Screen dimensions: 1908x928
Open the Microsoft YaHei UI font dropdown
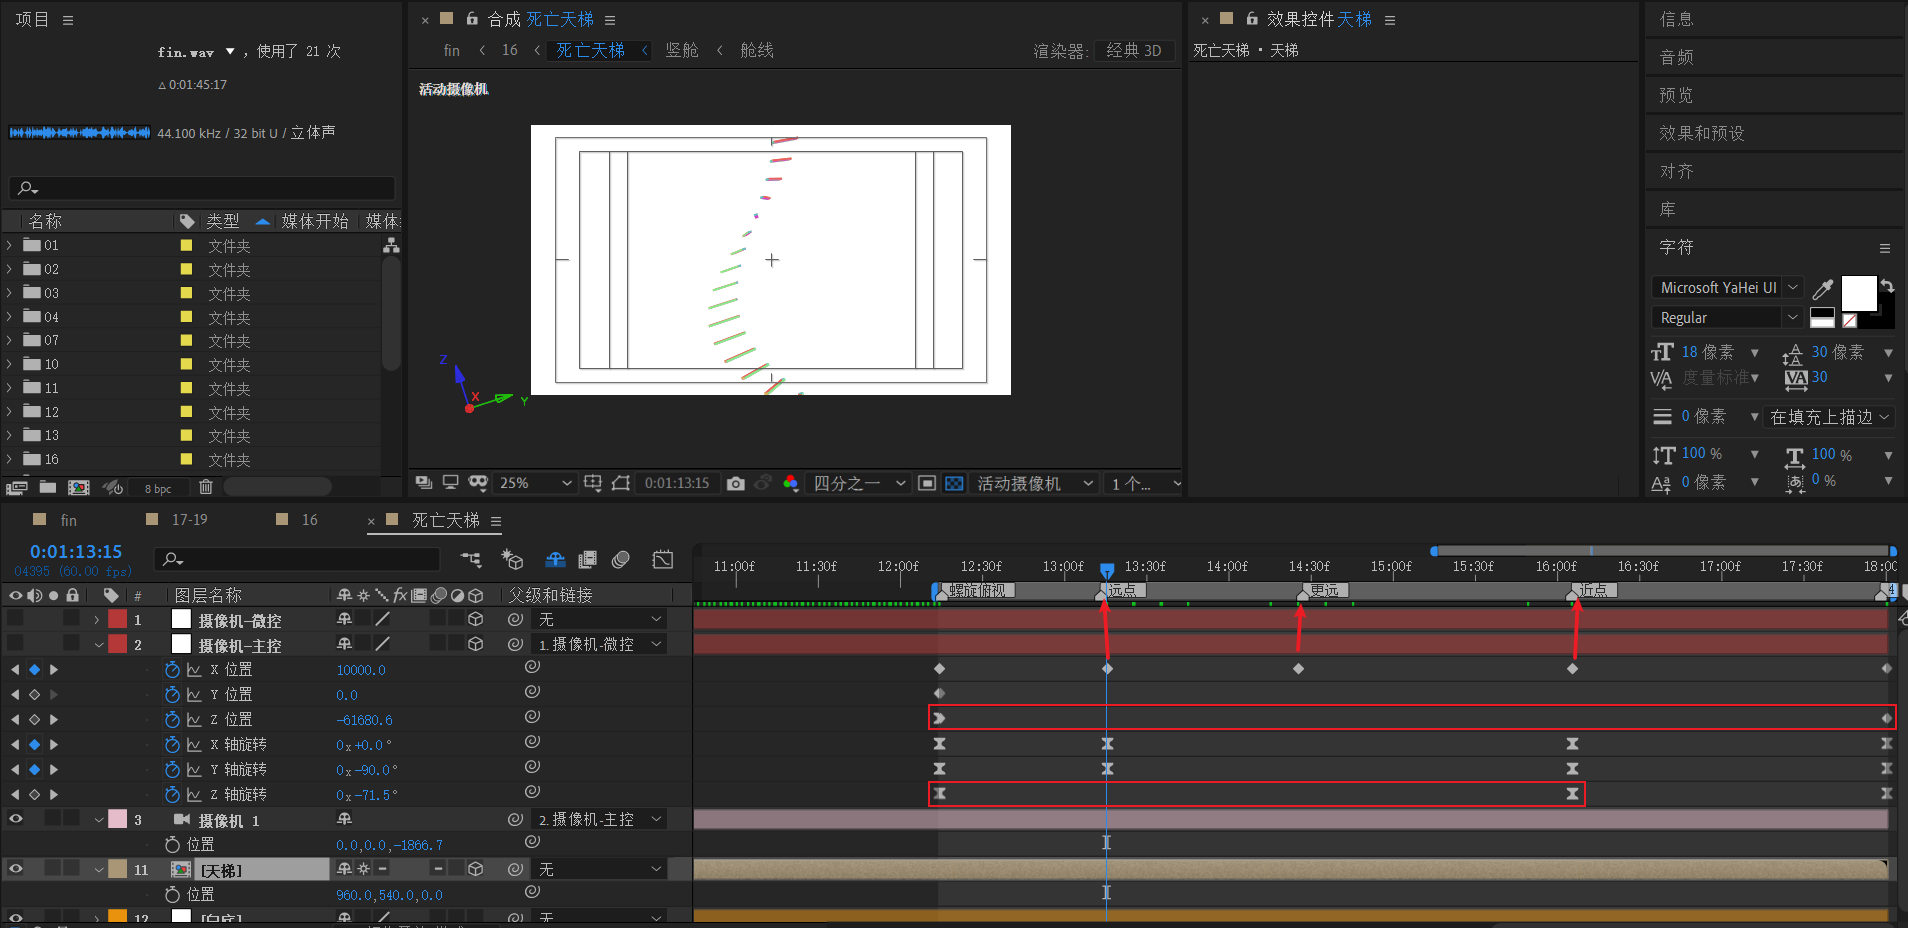1727,287
